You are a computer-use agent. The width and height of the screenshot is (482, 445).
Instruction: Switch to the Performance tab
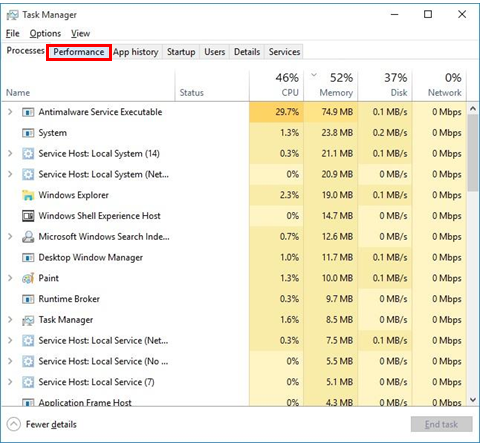79,52
